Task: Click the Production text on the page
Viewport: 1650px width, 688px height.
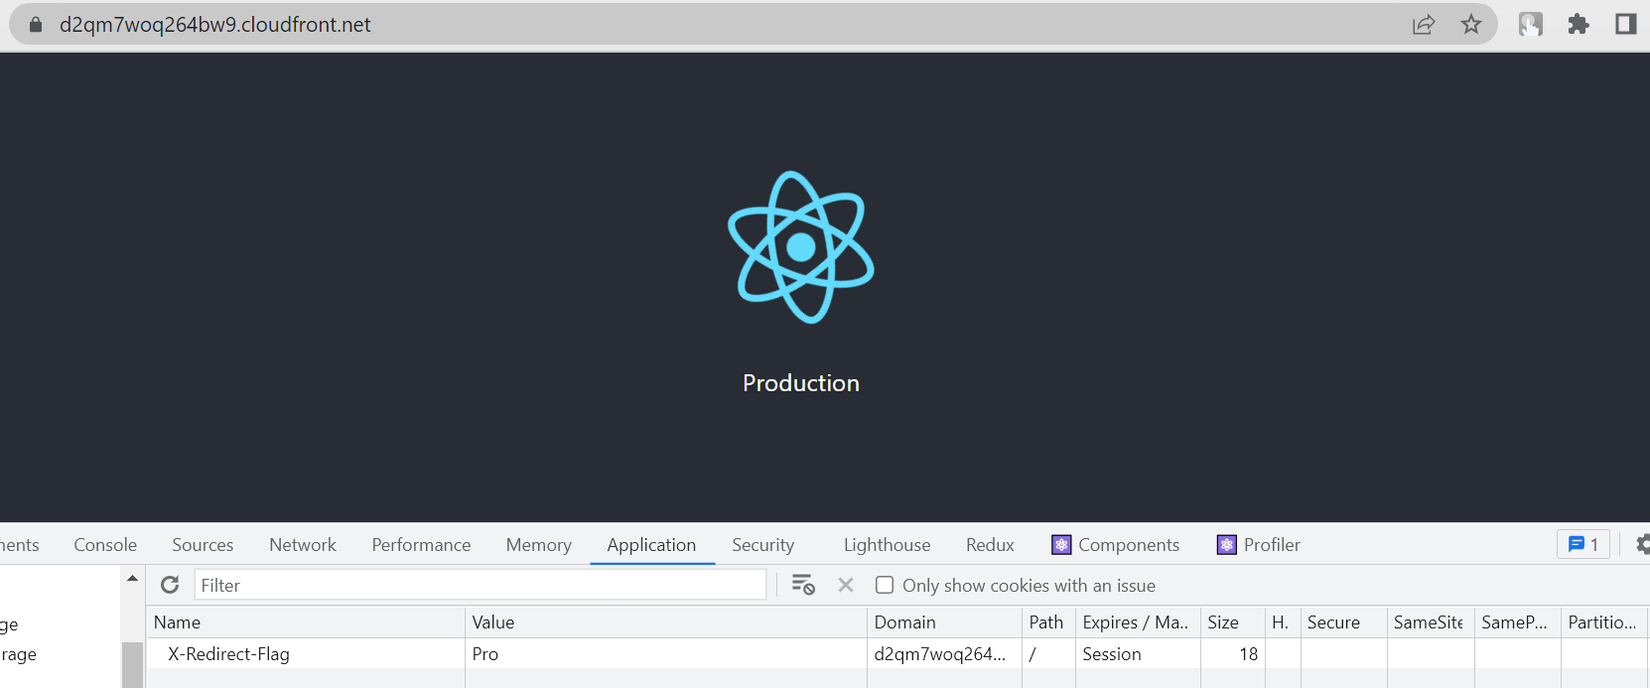Action: coord(801,383)
